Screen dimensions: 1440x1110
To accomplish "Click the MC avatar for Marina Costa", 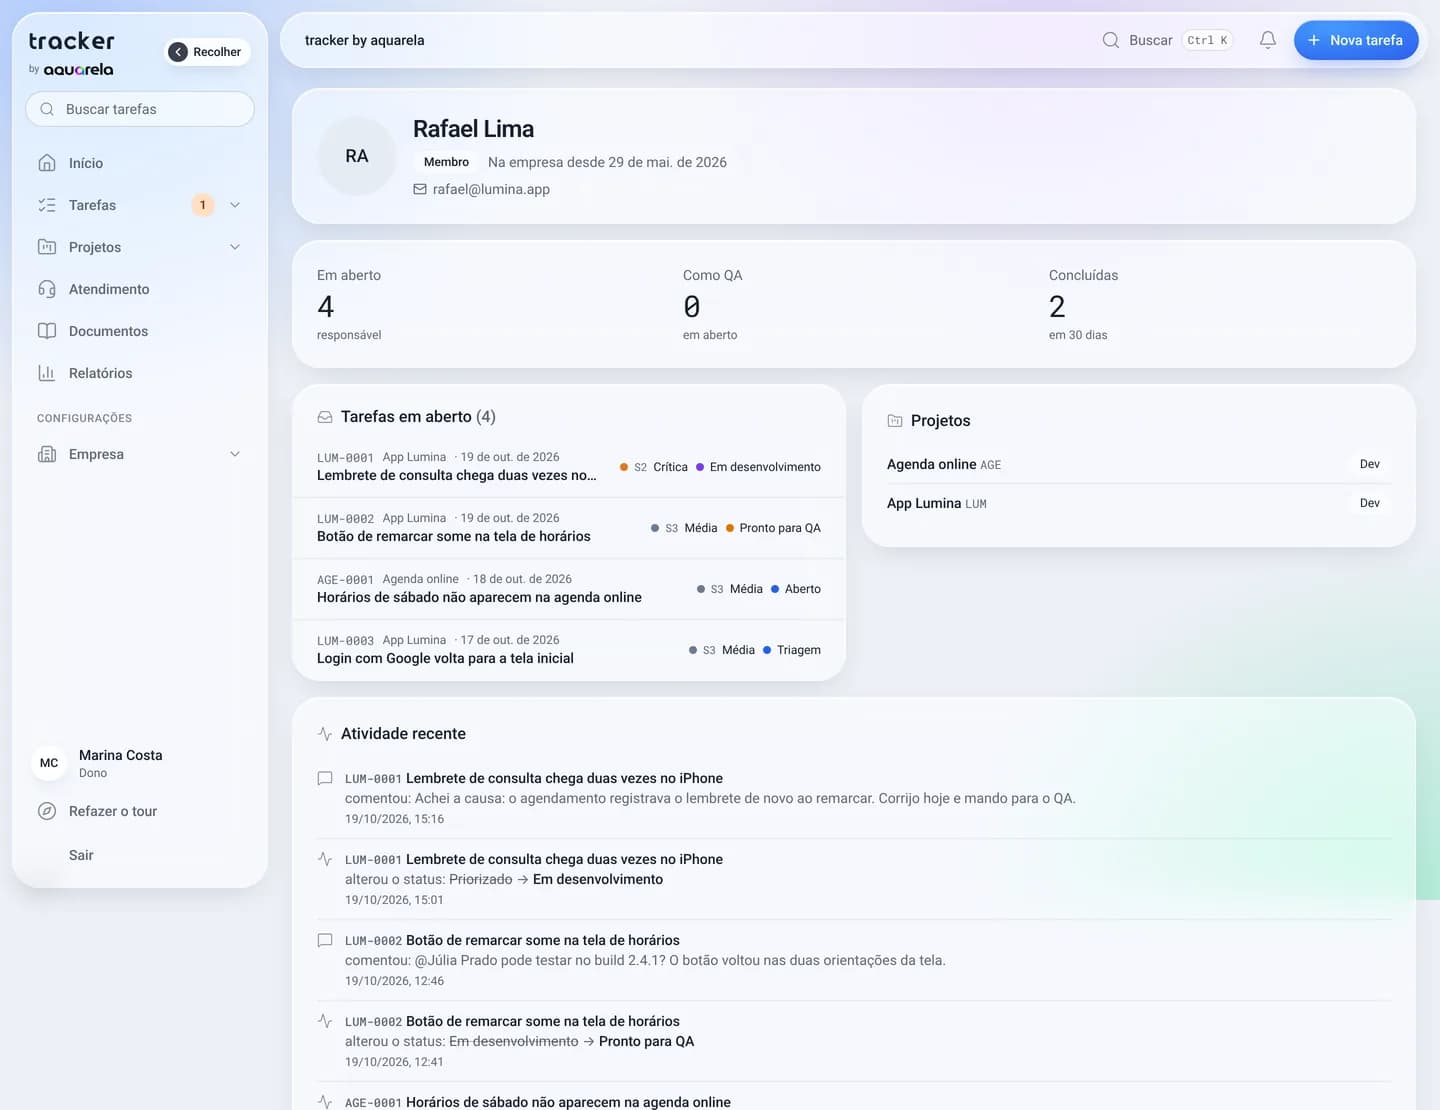I will pyautogui.click(x=49, y=763).
